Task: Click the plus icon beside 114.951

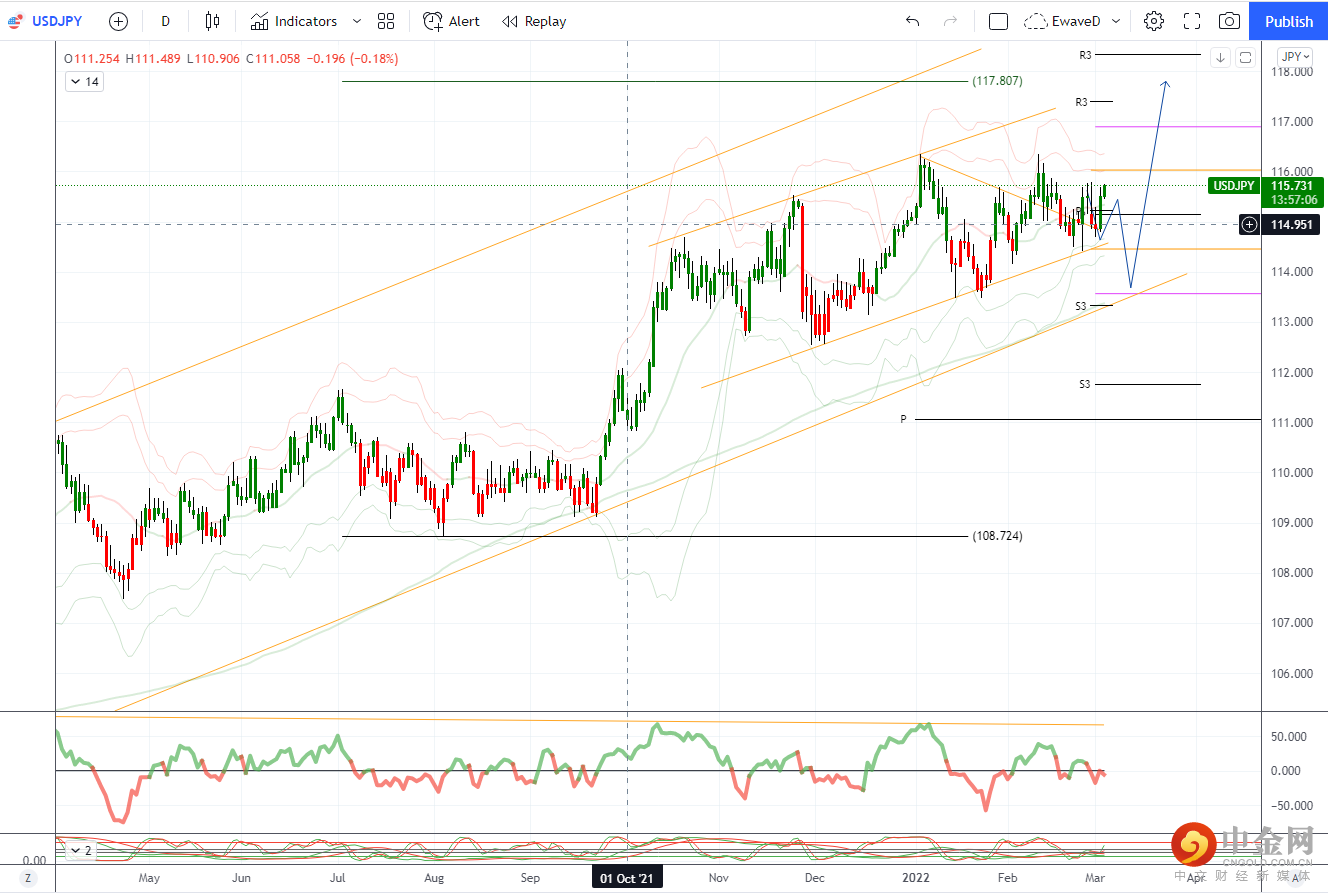Action: 1249,225
